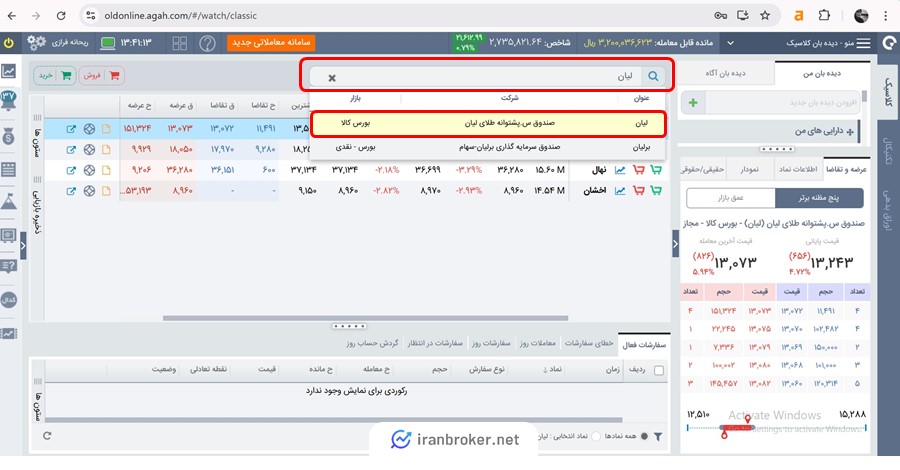Viewport: 900px width, 470px height.
Task: Click the green buy cart in اخشان row
Action: pyautogui.click(x=655, y=191)
